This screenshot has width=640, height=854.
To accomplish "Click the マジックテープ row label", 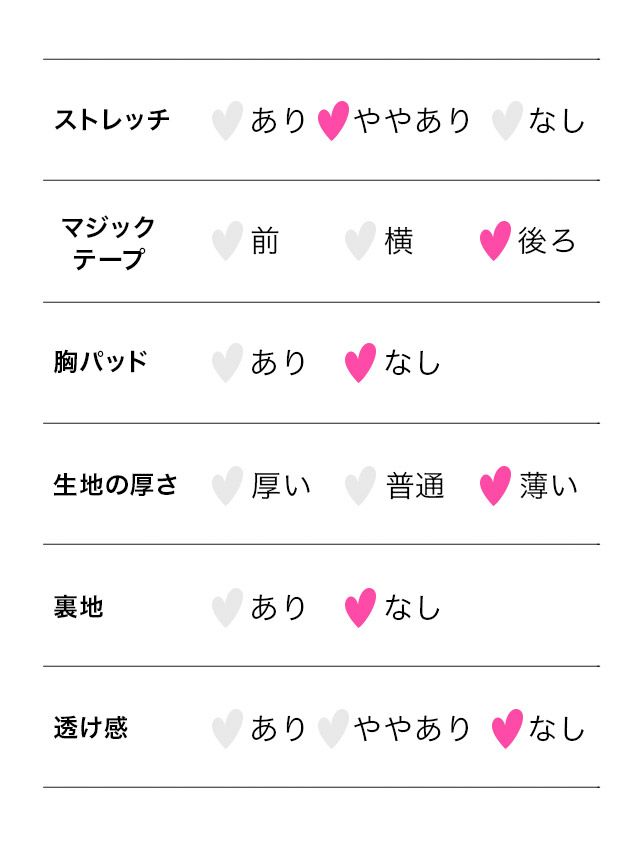I will (109, 242).
